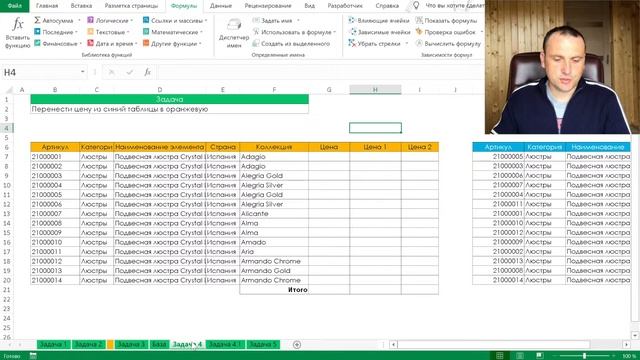
Task: Expand Автосумма dropdown arrow
Action: 79,20
